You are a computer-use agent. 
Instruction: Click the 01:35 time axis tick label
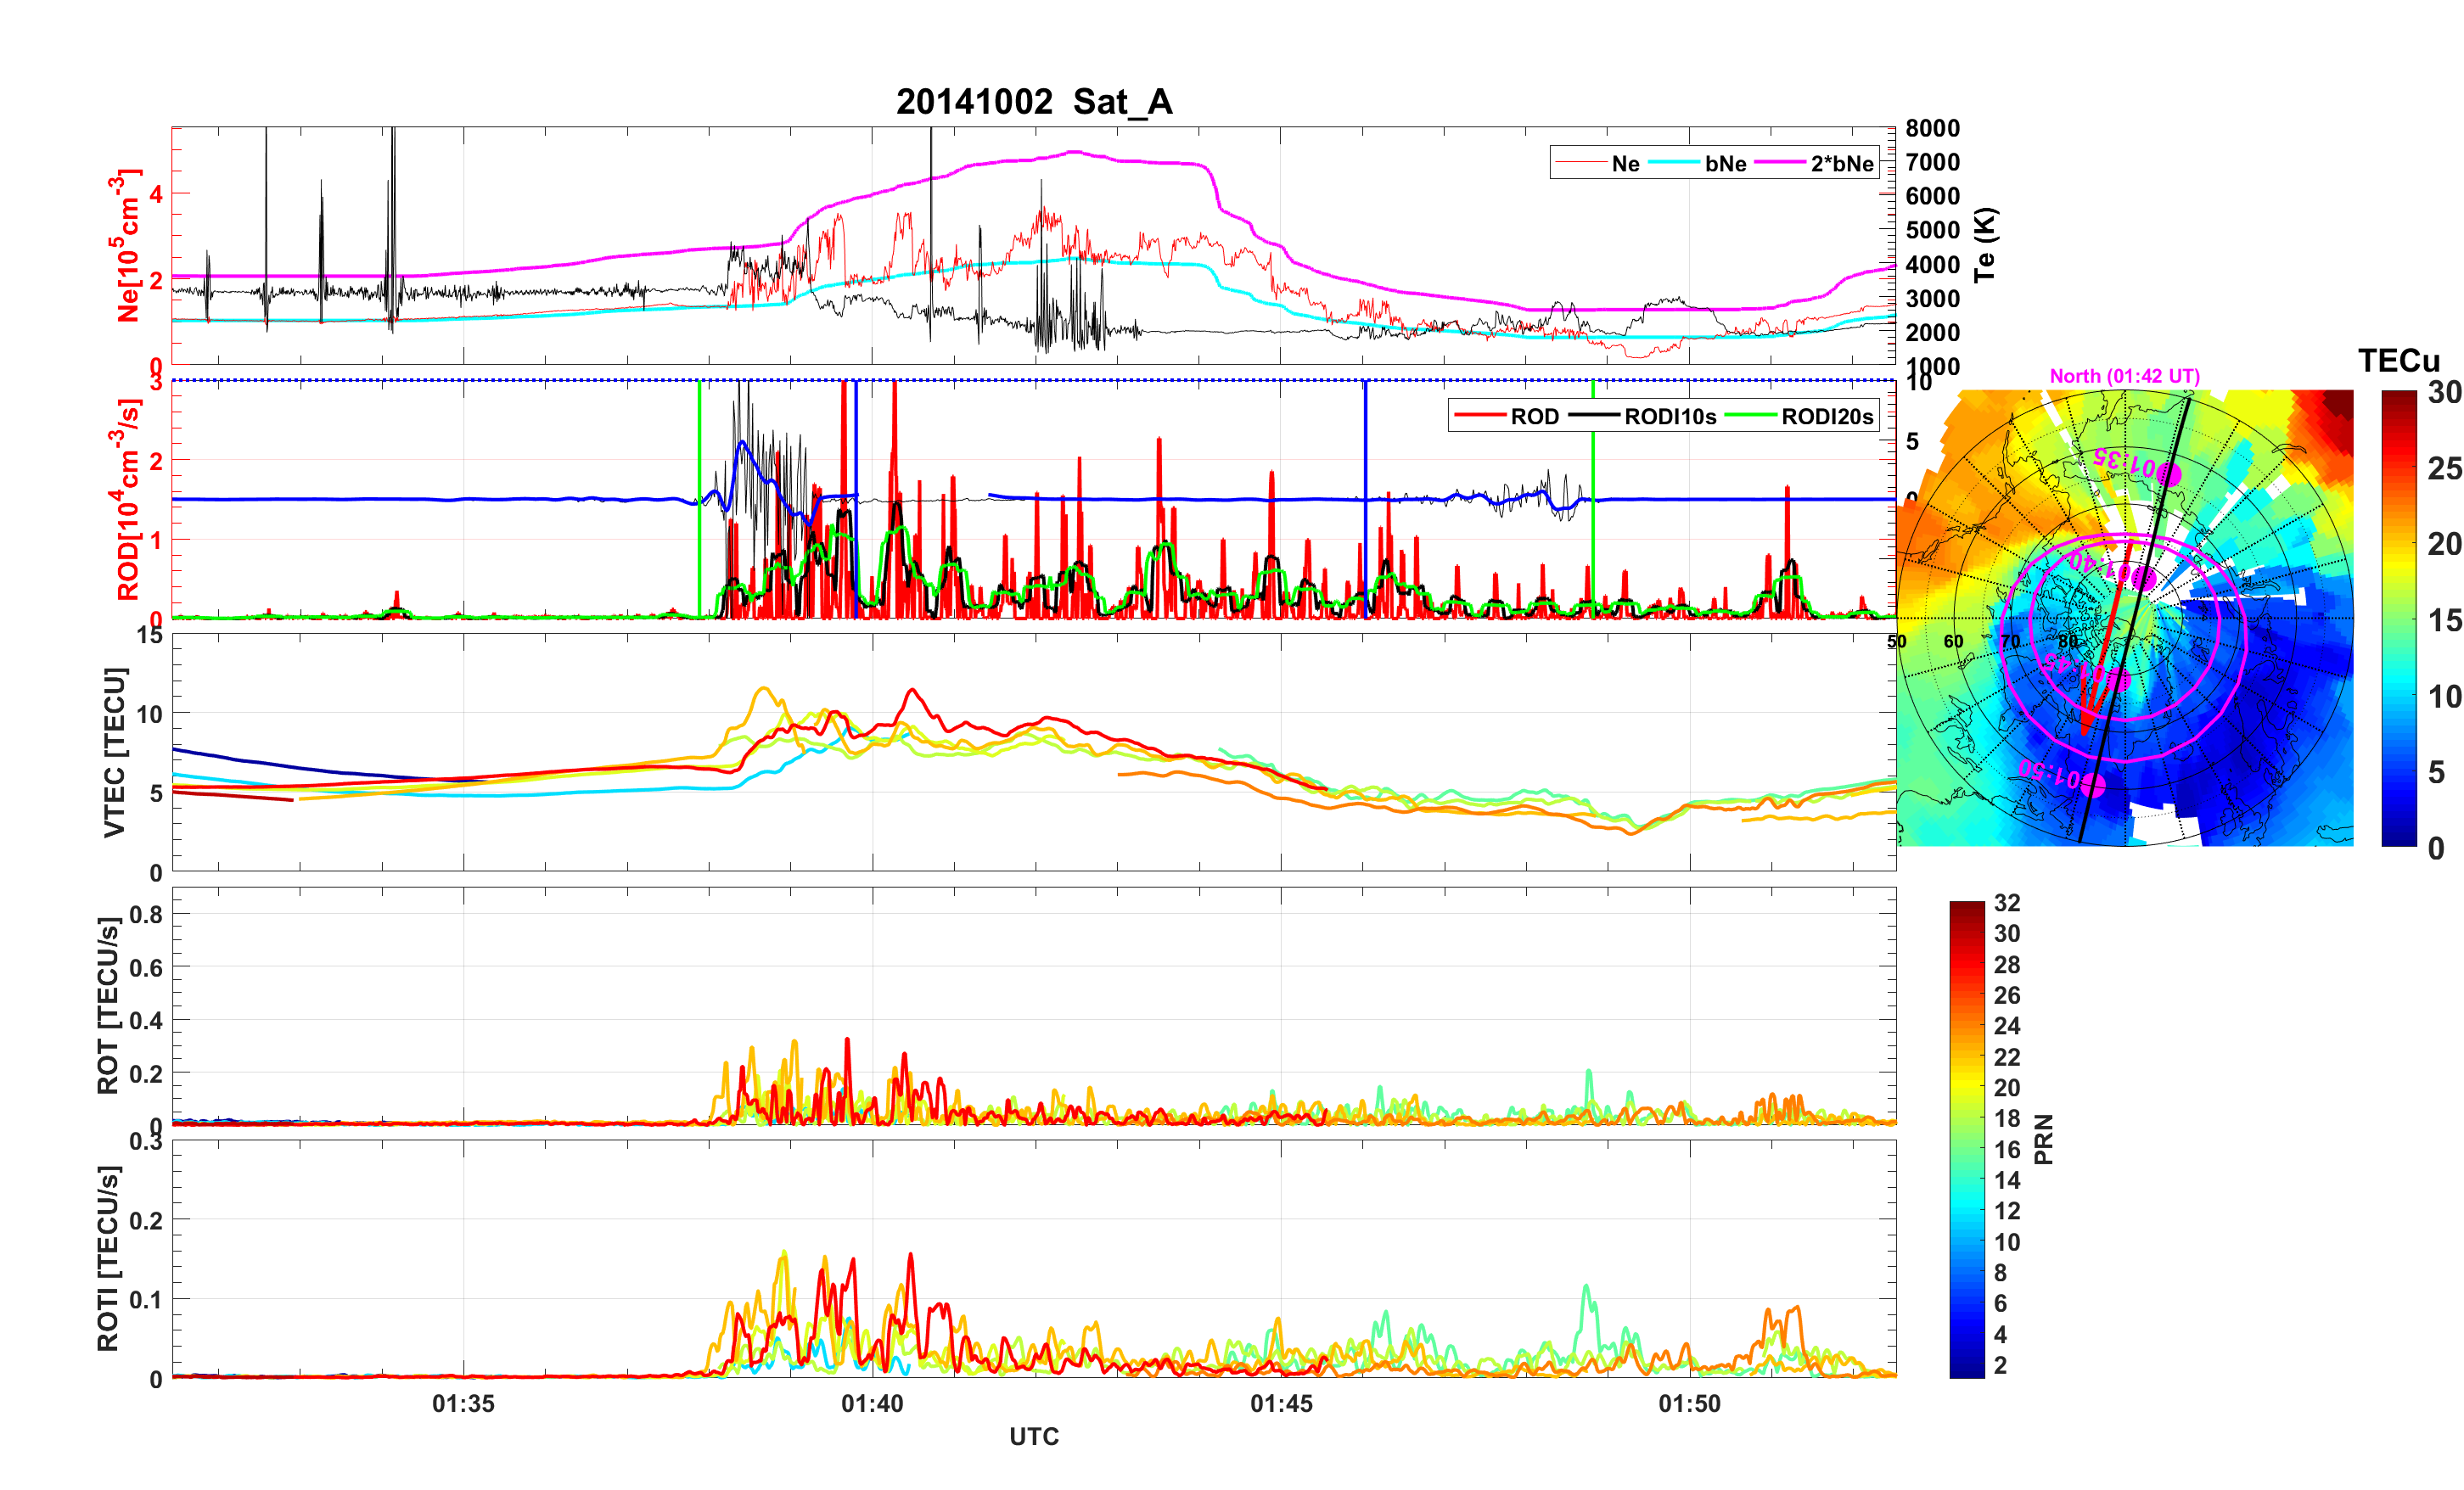point(463,1404)
